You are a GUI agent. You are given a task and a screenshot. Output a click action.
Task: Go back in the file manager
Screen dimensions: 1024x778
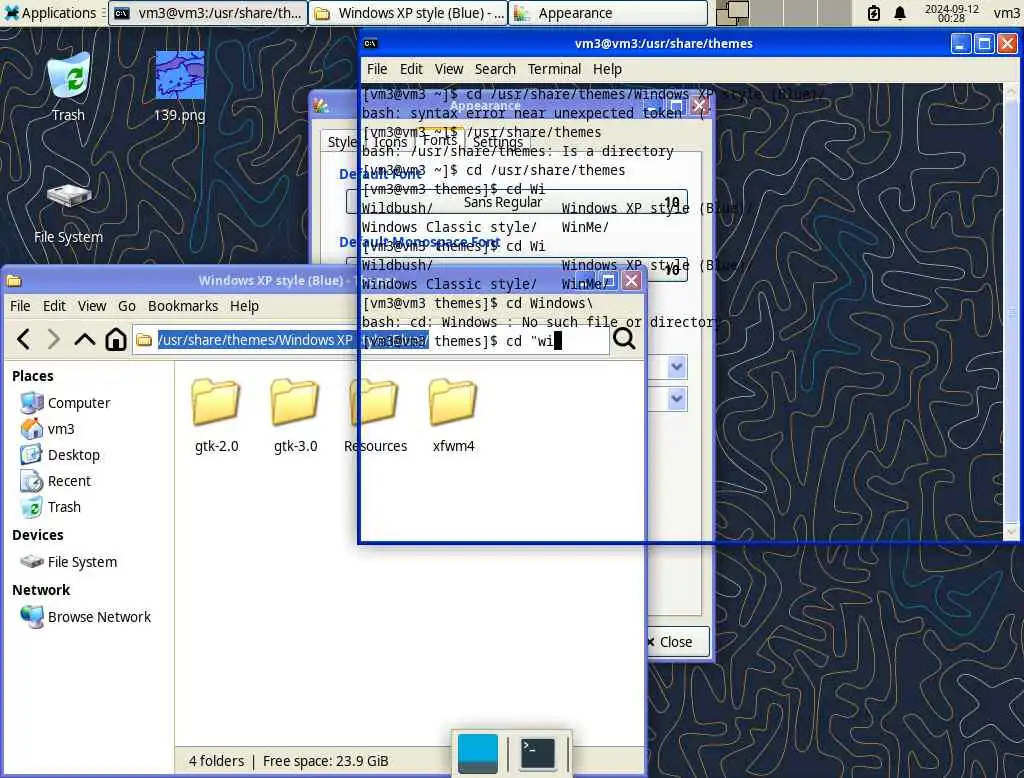[24, 339]
